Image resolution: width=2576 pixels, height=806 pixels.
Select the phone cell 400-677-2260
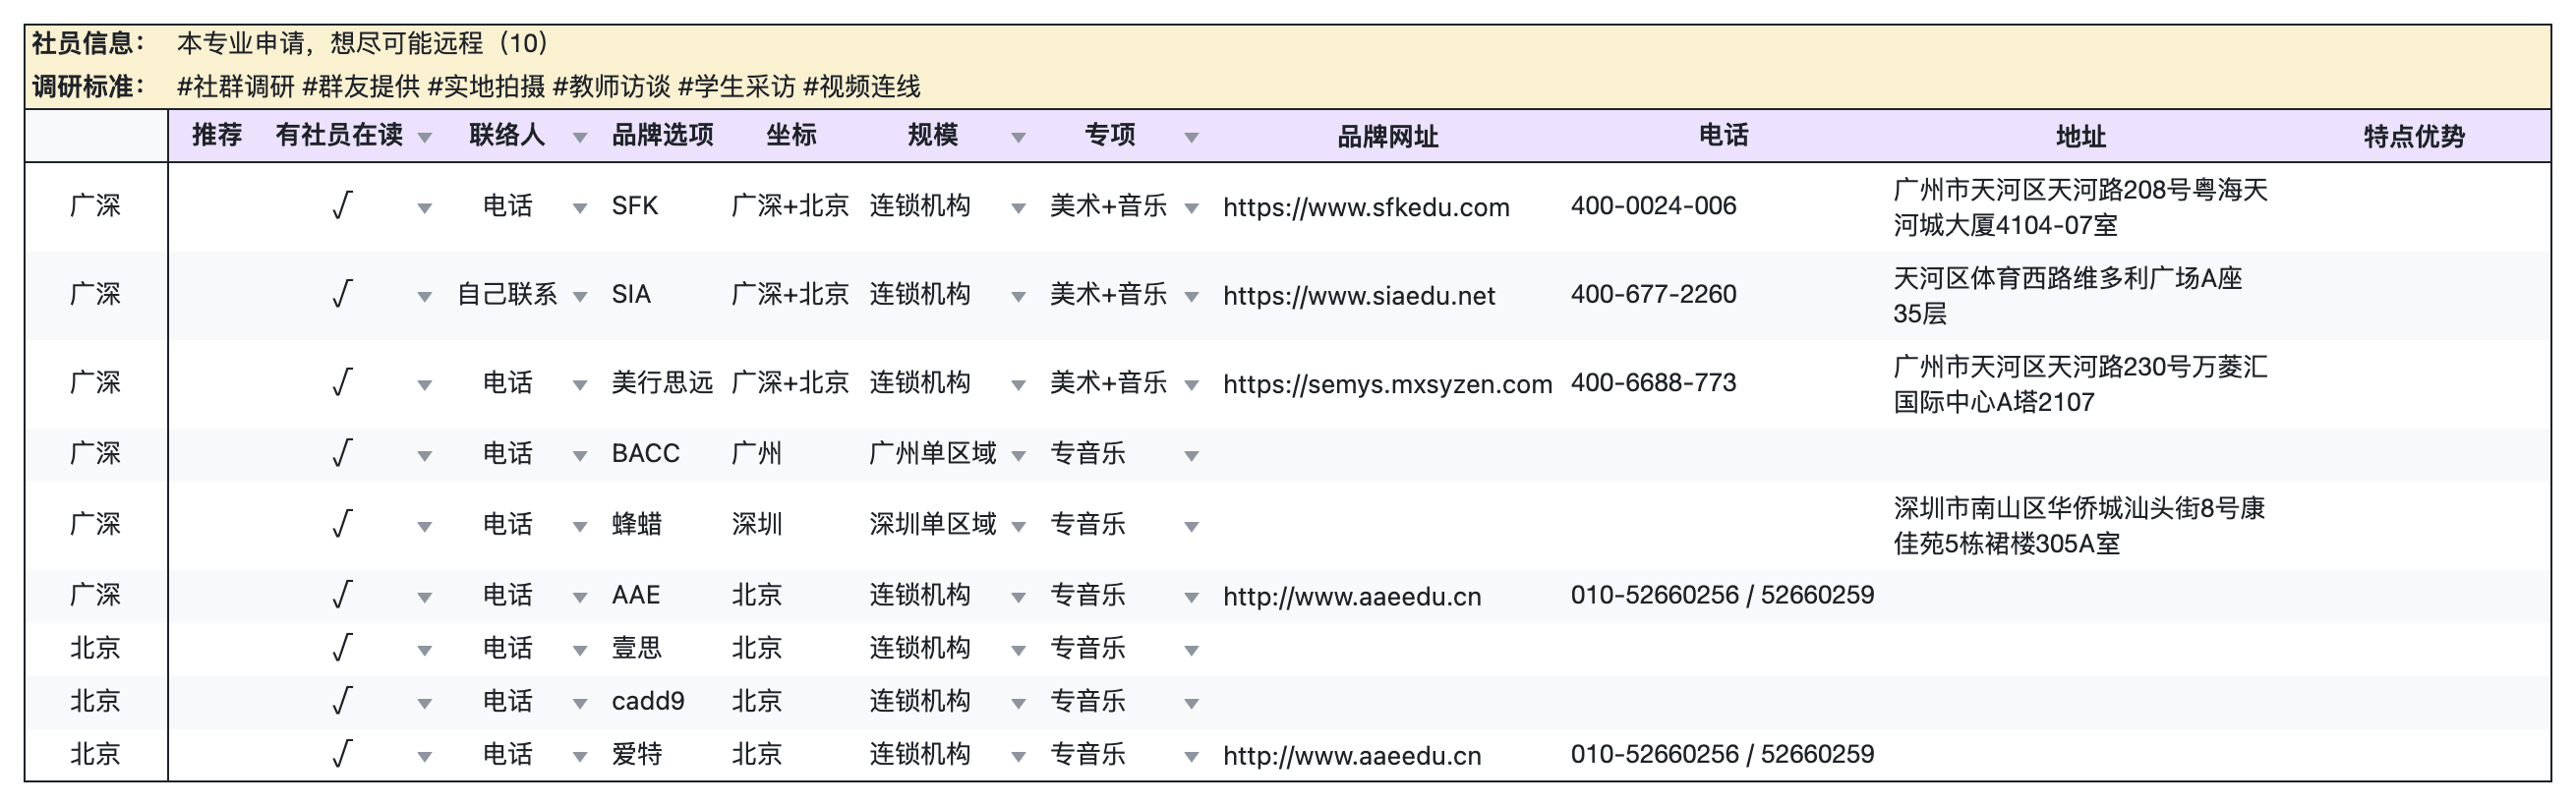1653,294
